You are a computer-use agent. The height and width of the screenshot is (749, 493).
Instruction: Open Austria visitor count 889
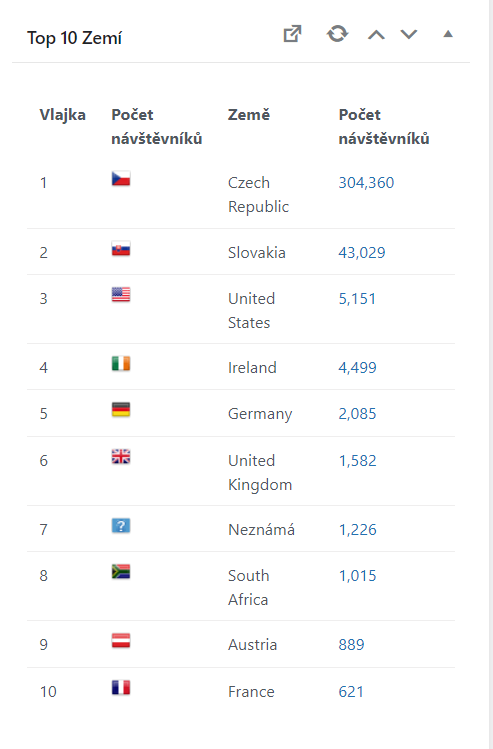(x=351, y=644)
